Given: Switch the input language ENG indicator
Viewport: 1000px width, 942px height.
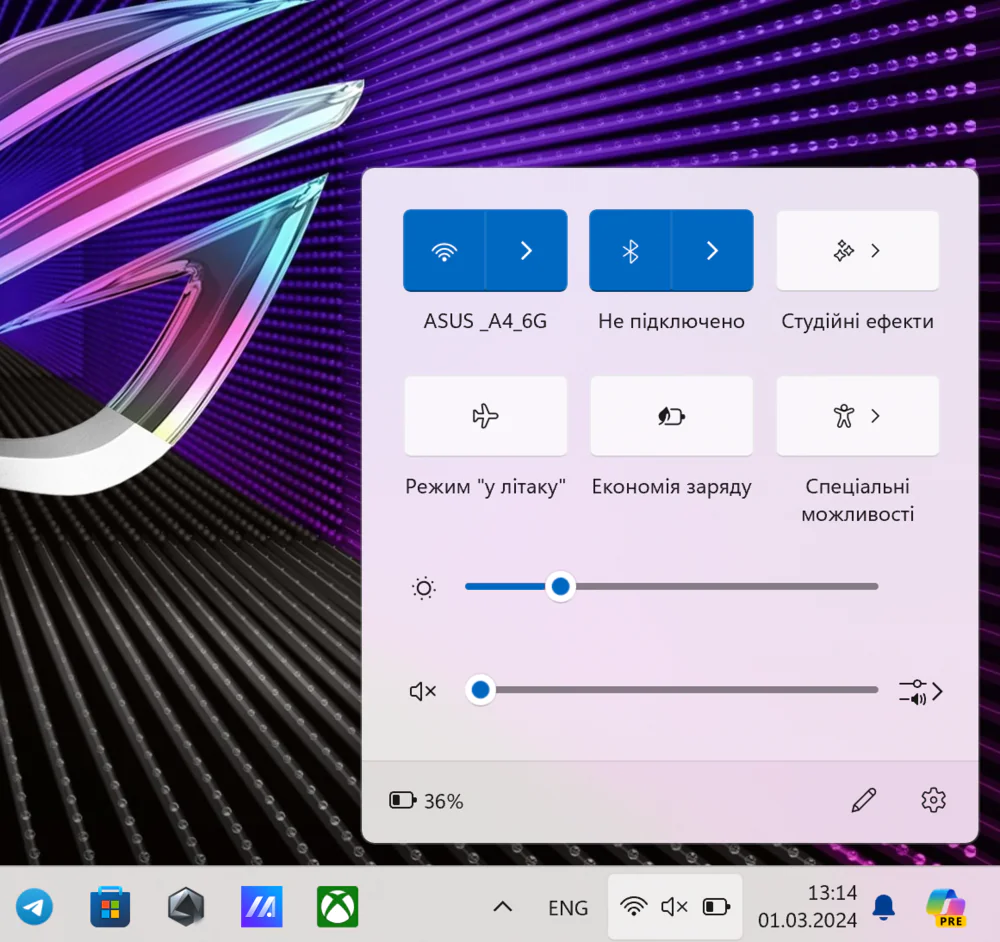Looking at the screenshot, I should click(x=568, y=908).
